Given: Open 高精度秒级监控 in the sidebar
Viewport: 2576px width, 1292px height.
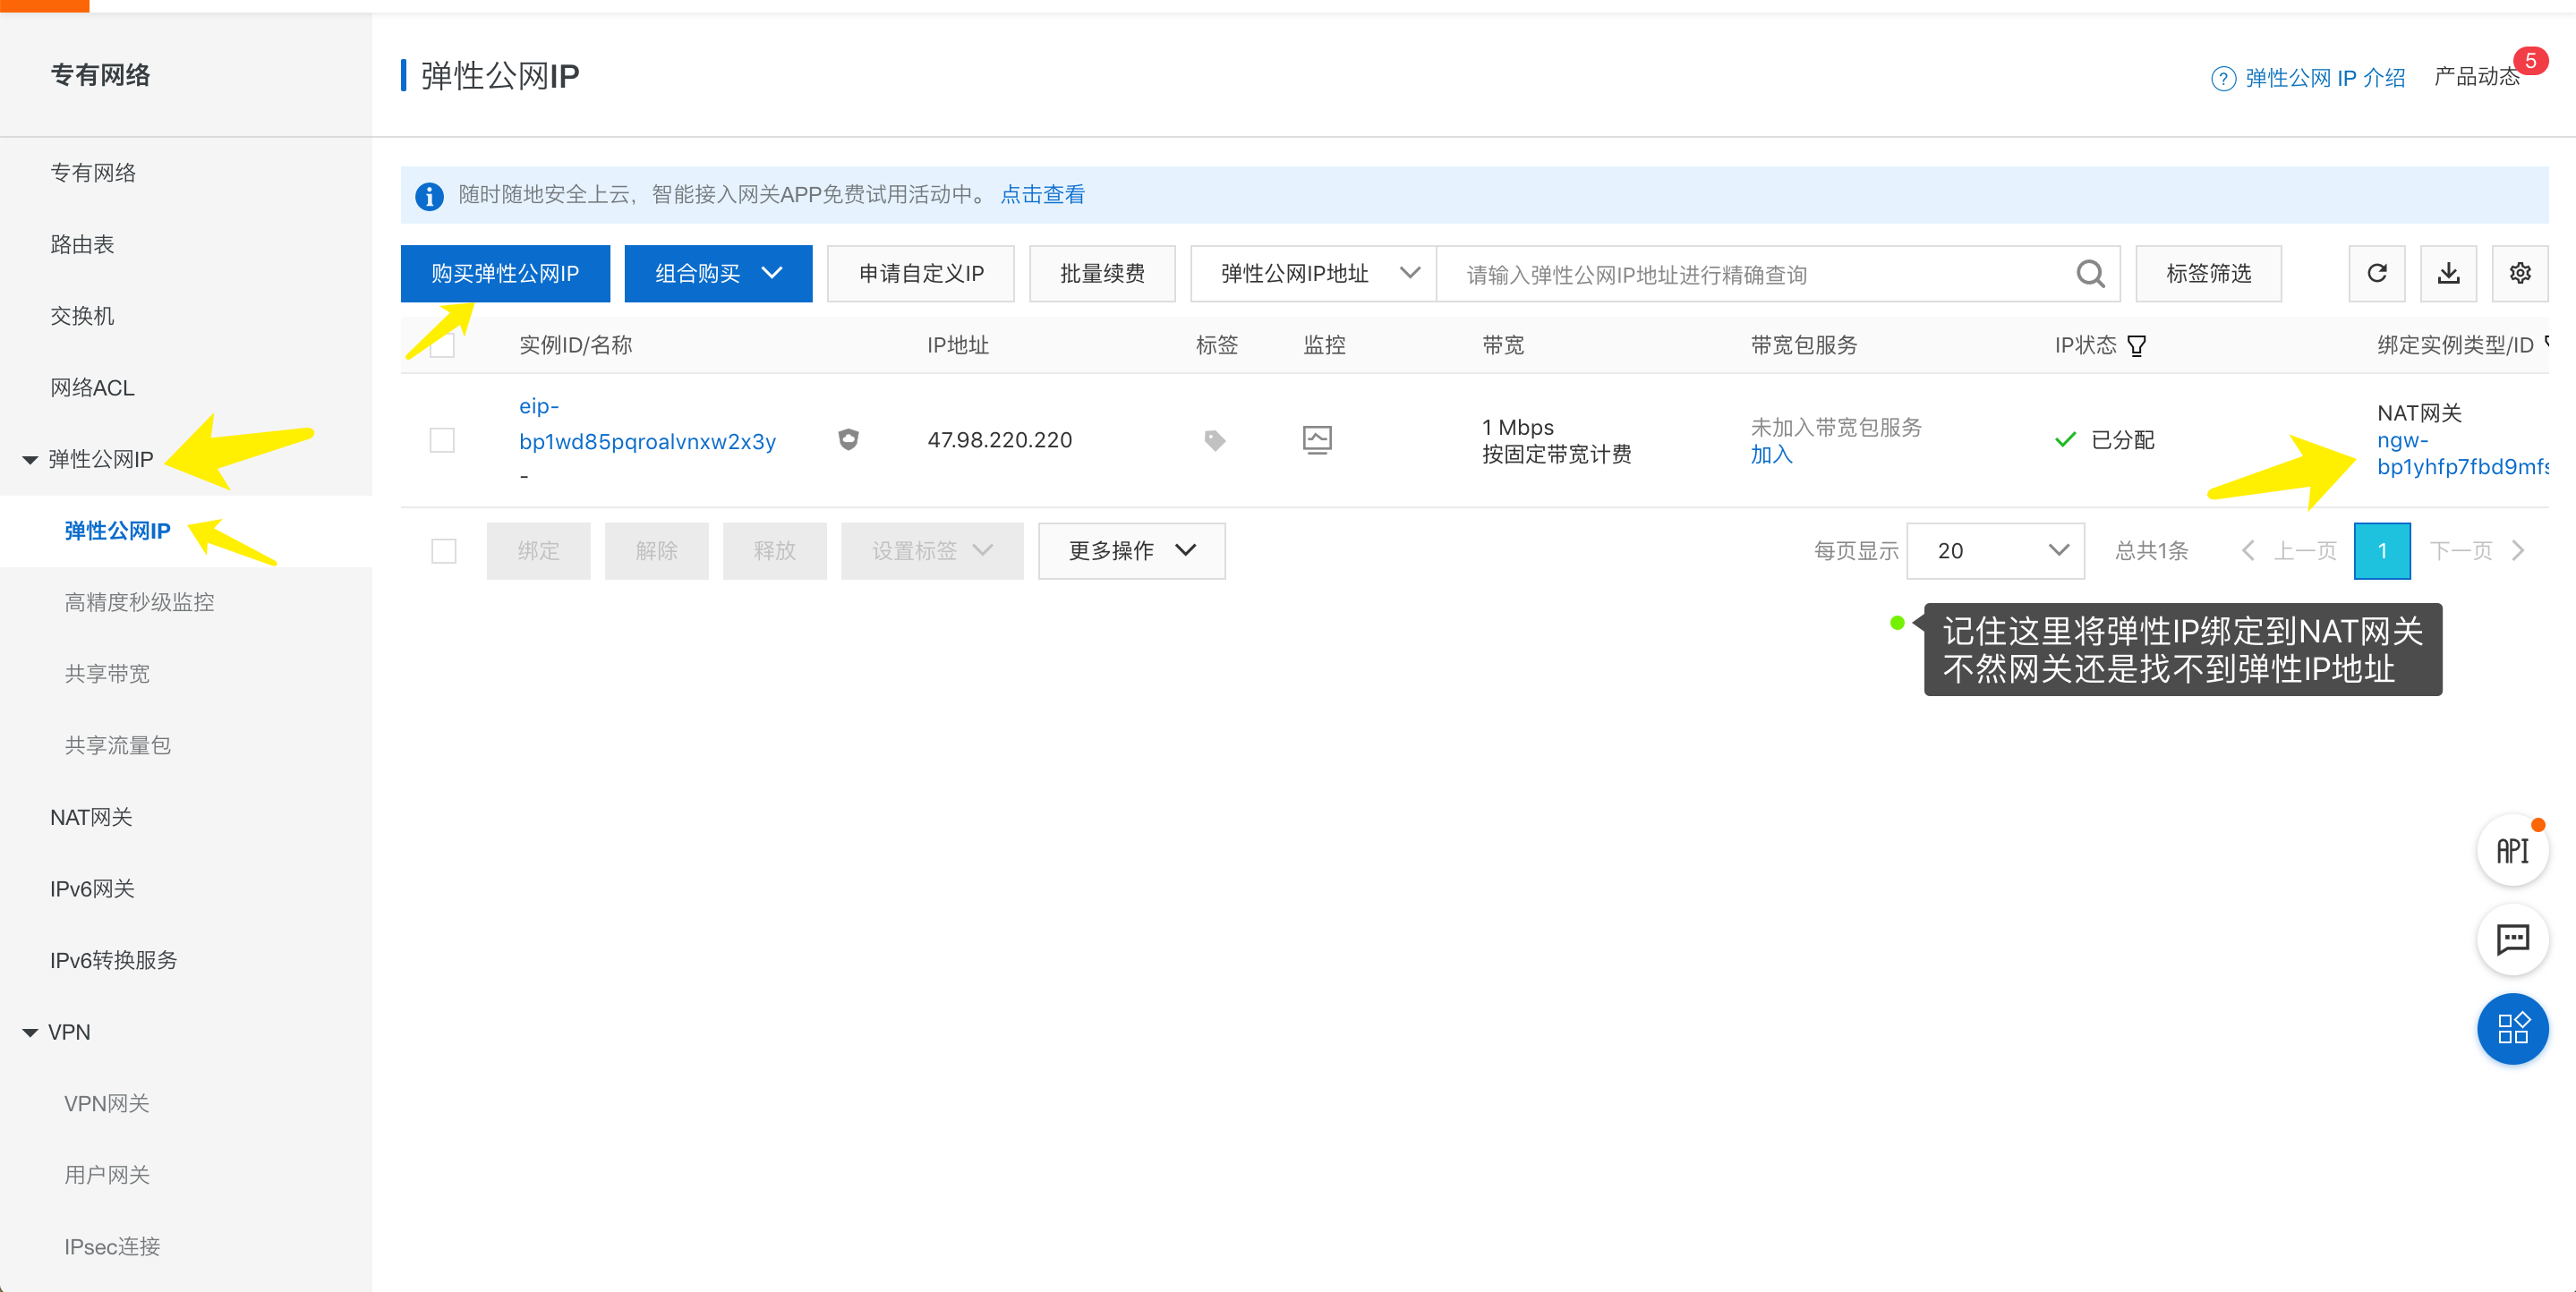Looking at the screenshot, I should click(139, 602).
